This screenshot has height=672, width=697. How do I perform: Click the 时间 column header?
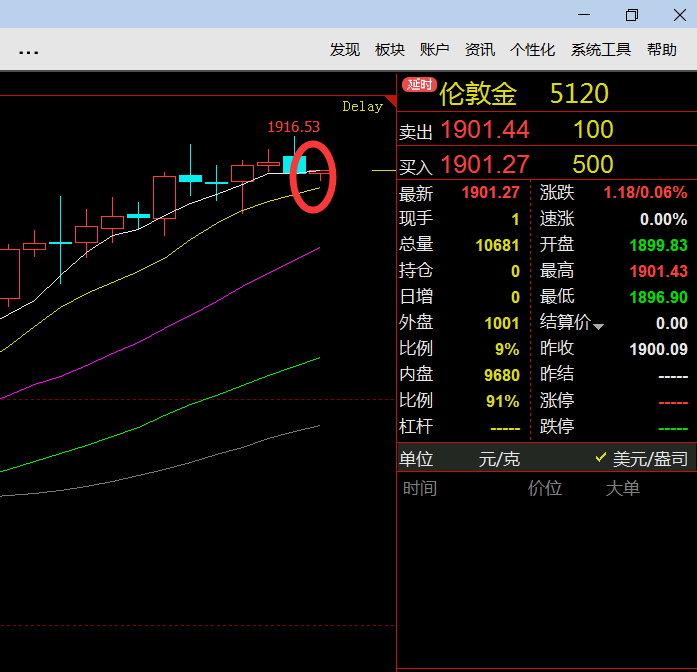point(420,488)
